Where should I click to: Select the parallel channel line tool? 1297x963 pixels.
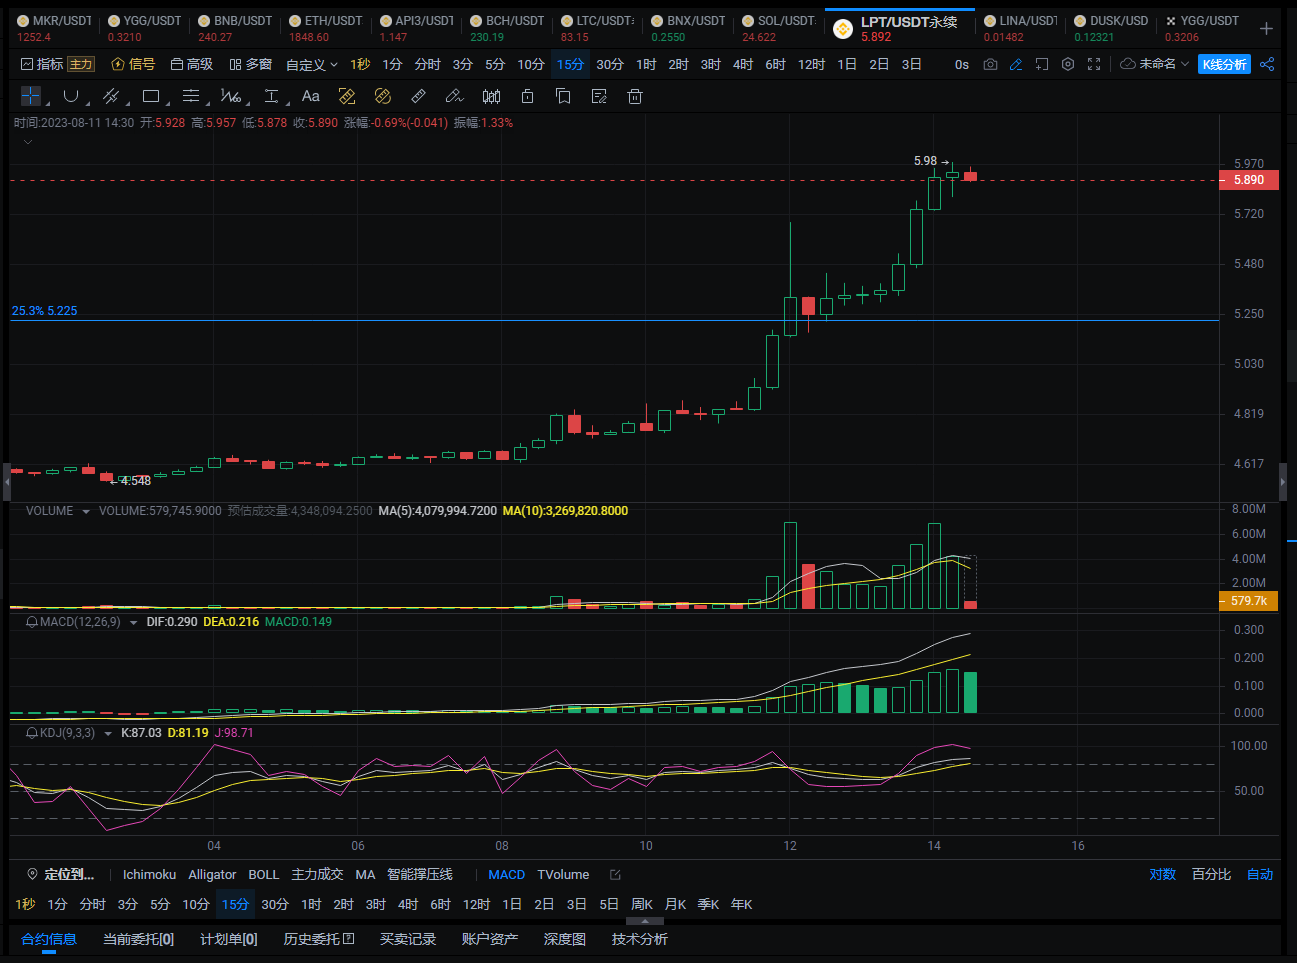111,96
